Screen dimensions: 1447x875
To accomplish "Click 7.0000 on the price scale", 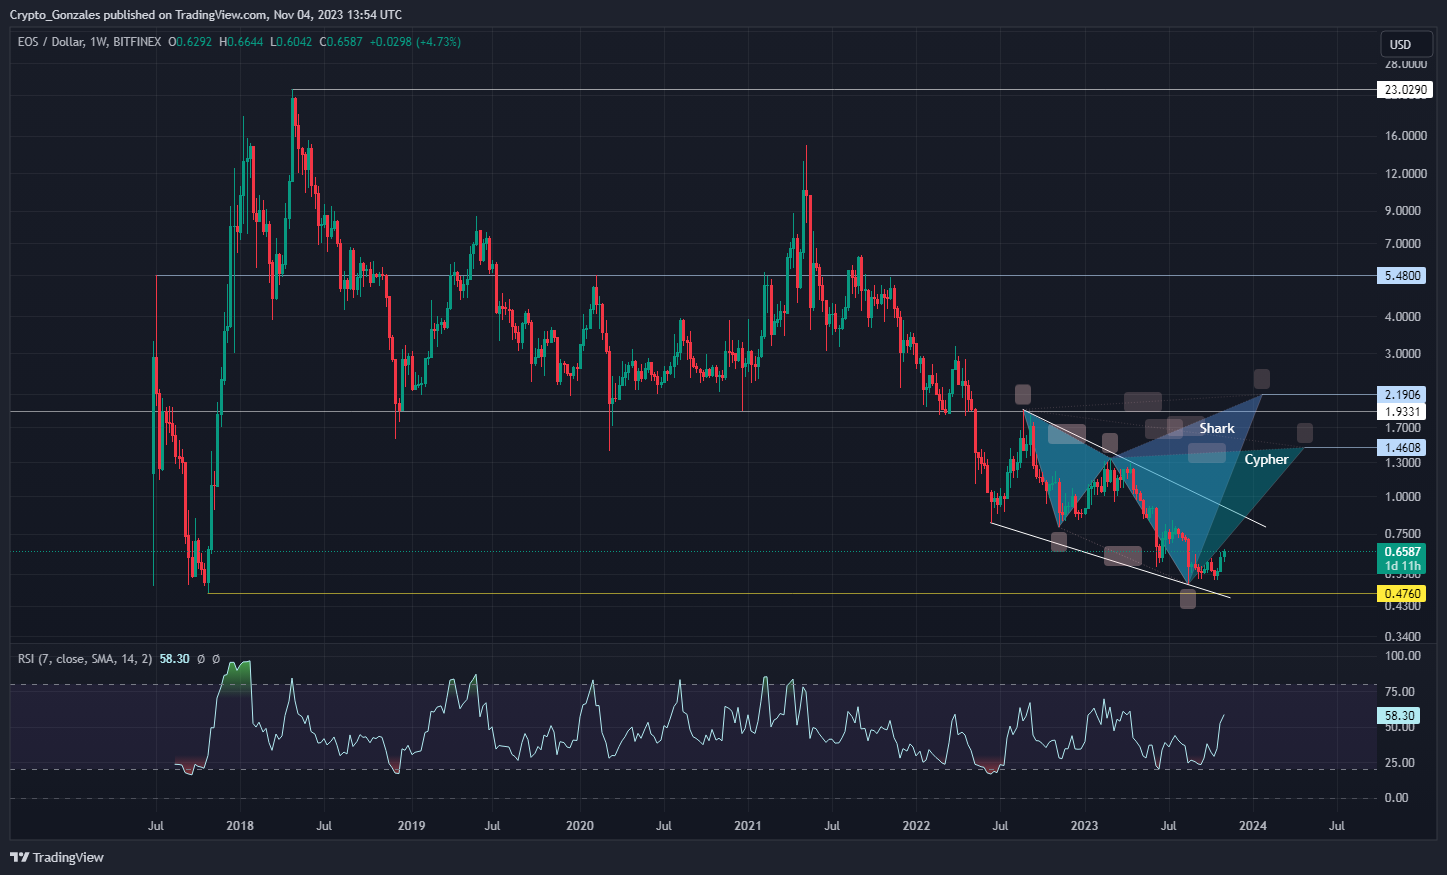I will pyautogui.click(x=1403, y=244).
